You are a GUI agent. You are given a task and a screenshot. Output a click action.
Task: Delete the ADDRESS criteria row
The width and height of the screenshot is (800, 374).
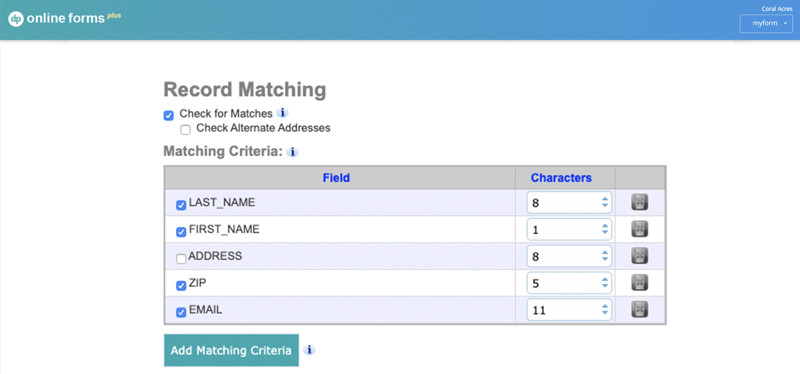640,256
